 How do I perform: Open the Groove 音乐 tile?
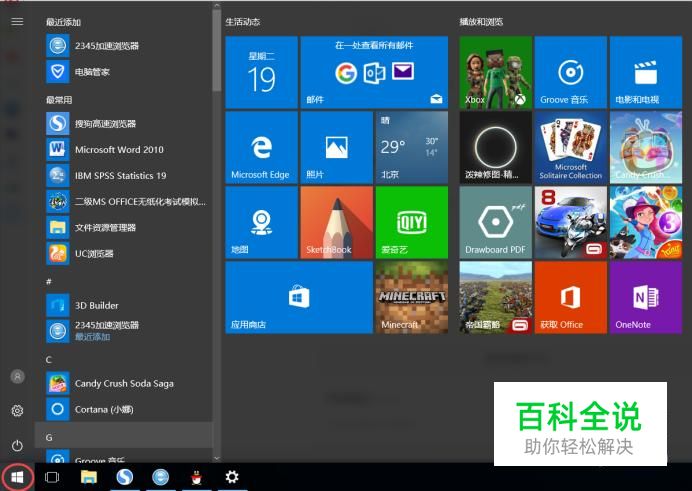[570, 72]
